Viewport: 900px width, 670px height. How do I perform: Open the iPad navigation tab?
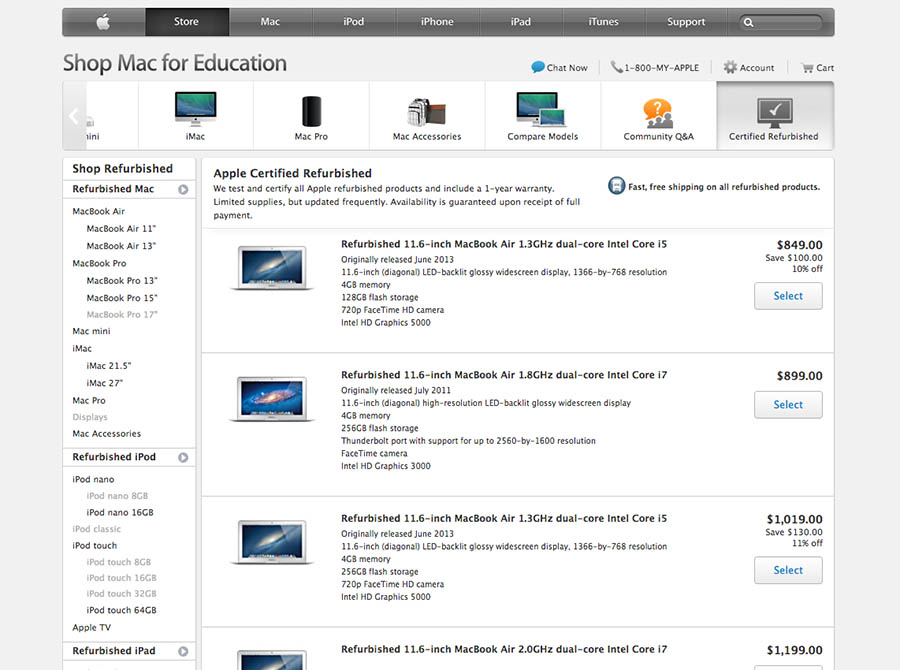pyautogui.click(x=521, y=22)
